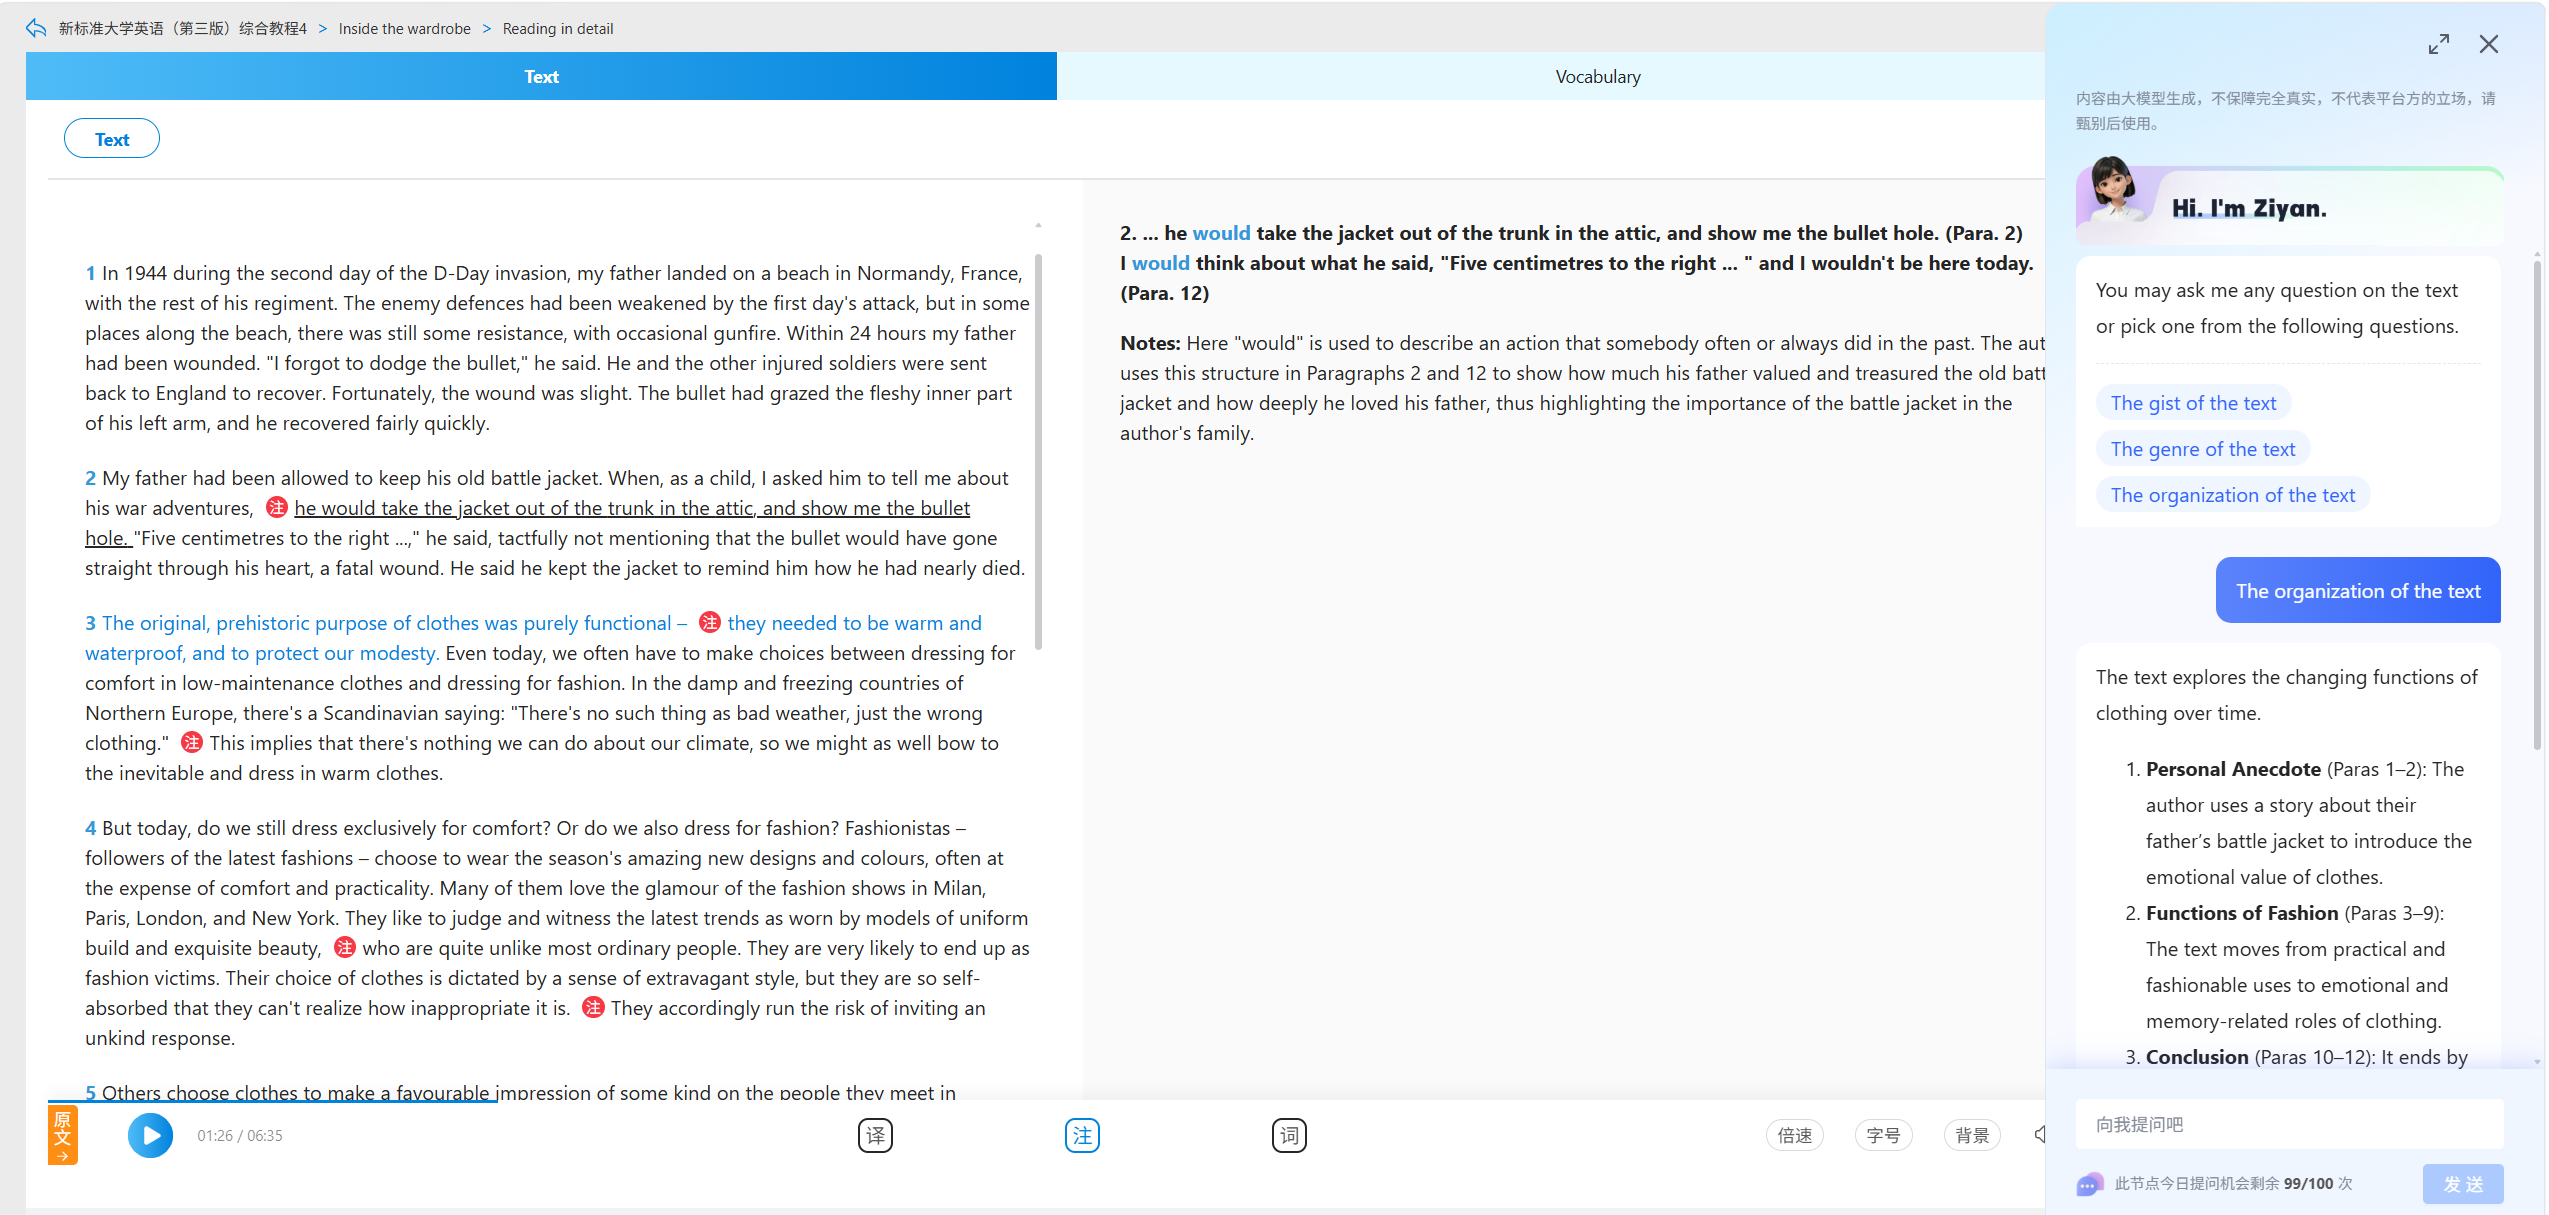The height and width of the screenshot is (1215, 2549).
Task: Toggle the vocabulary 词 icon
Action: click(1289, 1135)
